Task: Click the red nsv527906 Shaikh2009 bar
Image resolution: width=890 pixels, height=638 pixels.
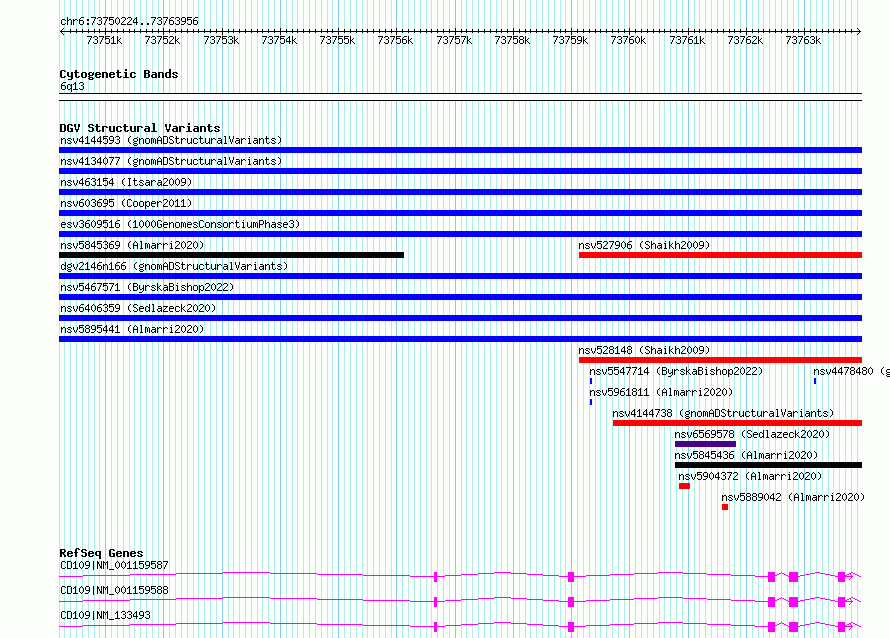Action: click(720, 255)
